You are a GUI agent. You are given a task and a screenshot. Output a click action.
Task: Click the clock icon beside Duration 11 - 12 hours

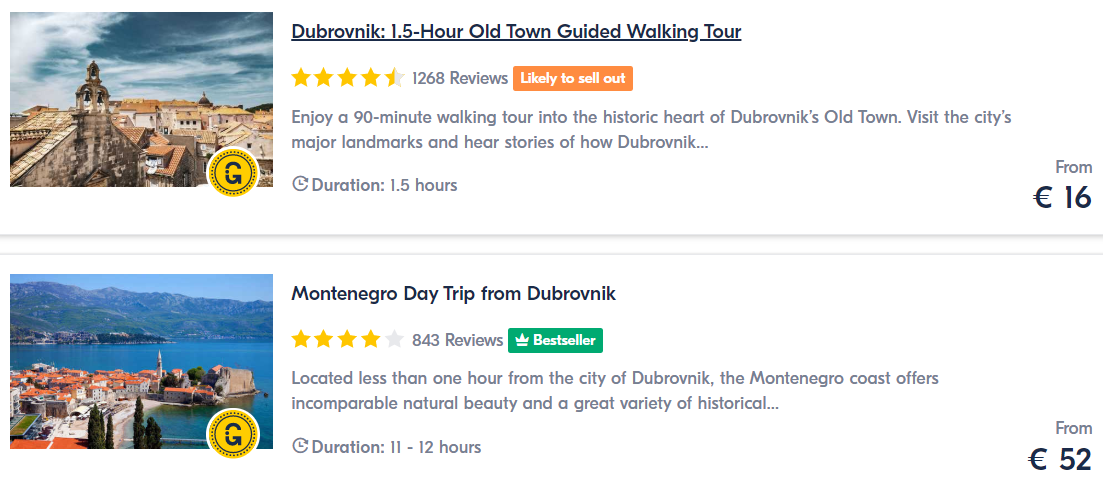300,447
